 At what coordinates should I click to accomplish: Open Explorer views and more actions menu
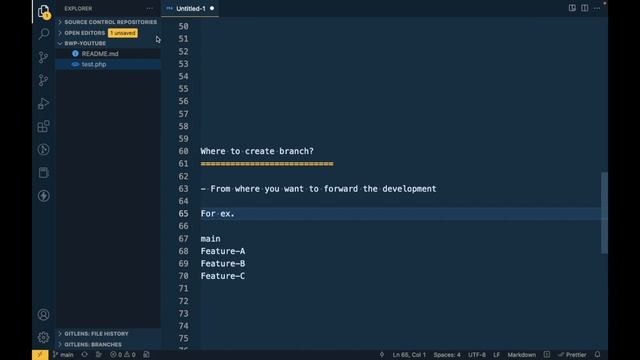pyautogui.click(x=150, y=9)
